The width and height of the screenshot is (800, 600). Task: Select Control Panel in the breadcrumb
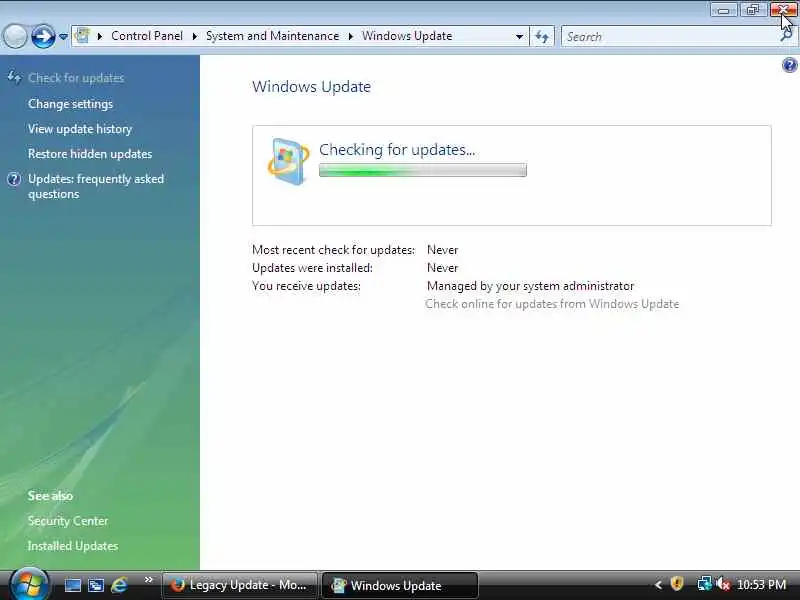147,36
